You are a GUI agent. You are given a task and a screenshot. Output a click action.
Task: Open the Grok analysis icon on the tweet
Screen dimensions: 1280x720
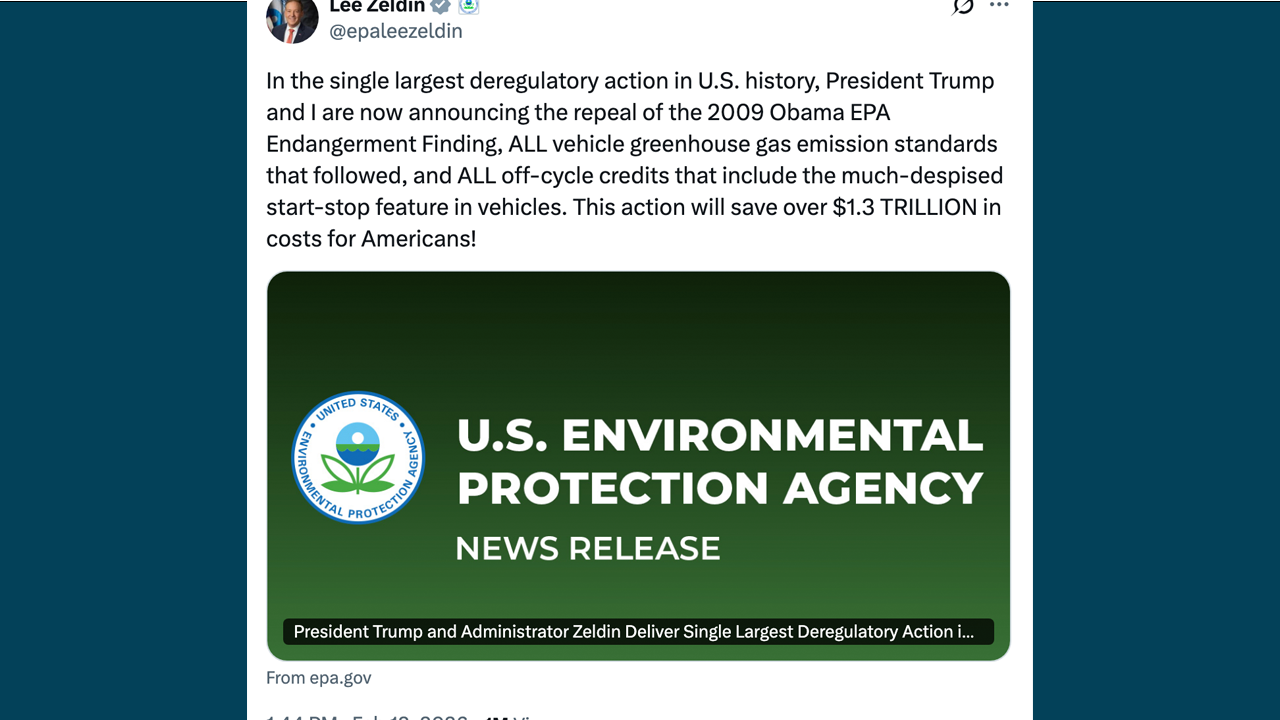coord(961,8)
